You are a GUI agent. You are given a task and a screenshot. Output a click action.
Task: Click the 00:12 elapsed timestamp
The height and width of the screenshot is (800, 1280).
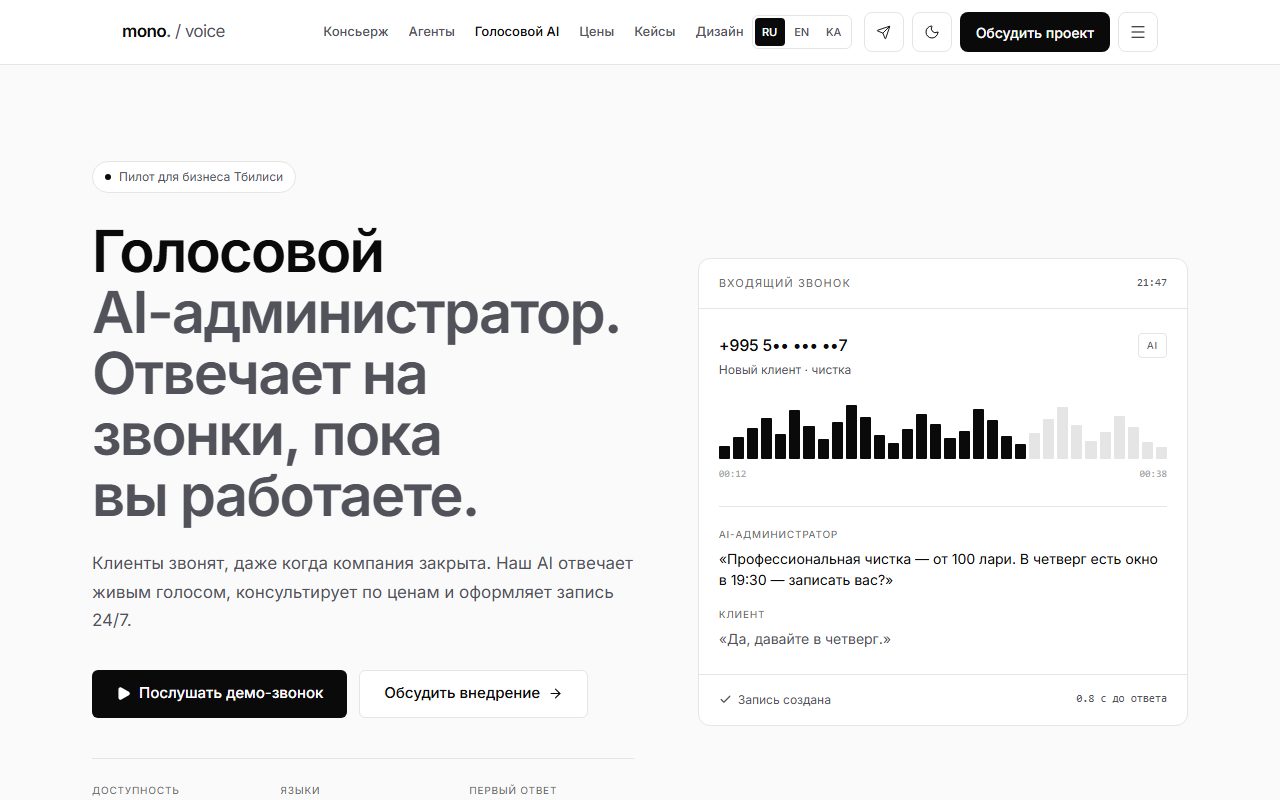pos(733,474)
